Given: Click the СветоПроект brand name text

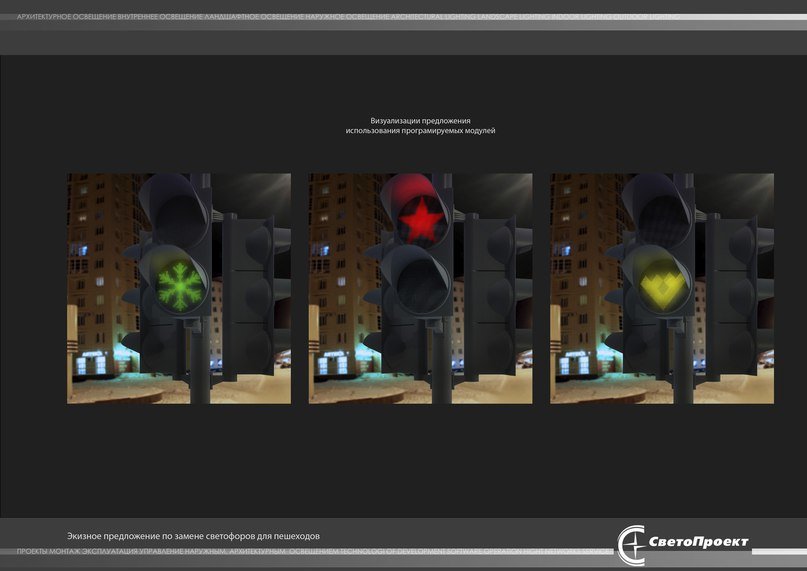Looking at the screenshot, I should [699, 543].
